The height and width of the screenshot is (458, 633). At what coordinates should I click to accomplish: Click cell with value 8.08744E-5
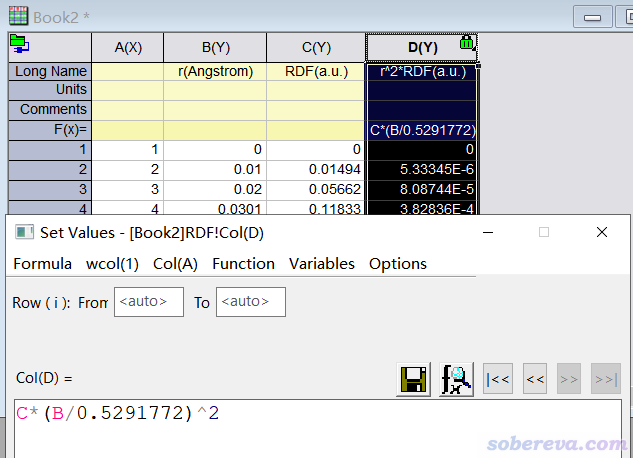[422, 190]
